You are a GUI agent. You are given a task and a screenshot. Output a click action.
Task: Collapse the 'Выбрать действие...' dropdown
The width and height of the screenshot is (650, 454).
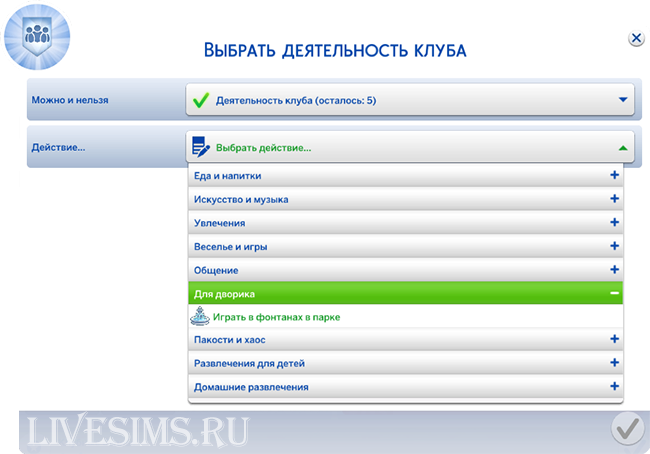pos(410,147)
